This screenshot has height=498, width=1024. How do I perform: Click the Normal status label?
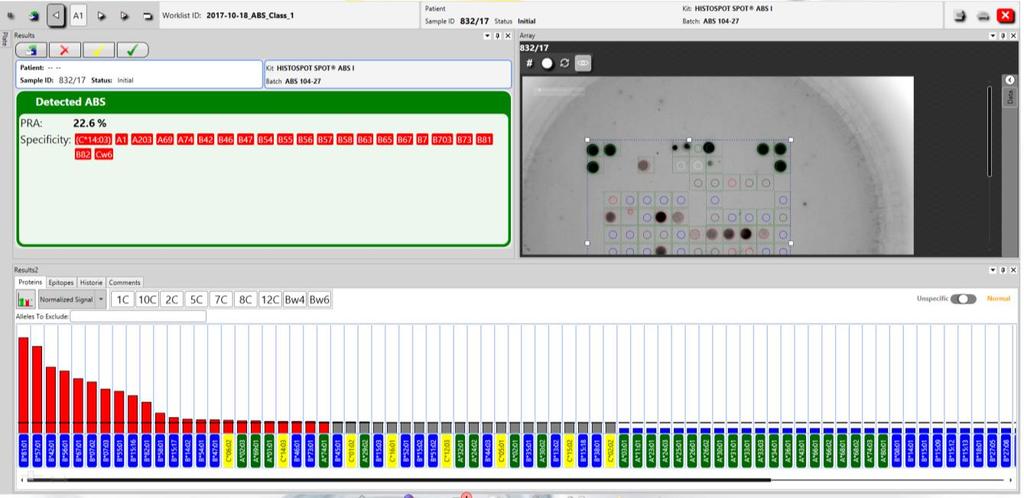999,299
